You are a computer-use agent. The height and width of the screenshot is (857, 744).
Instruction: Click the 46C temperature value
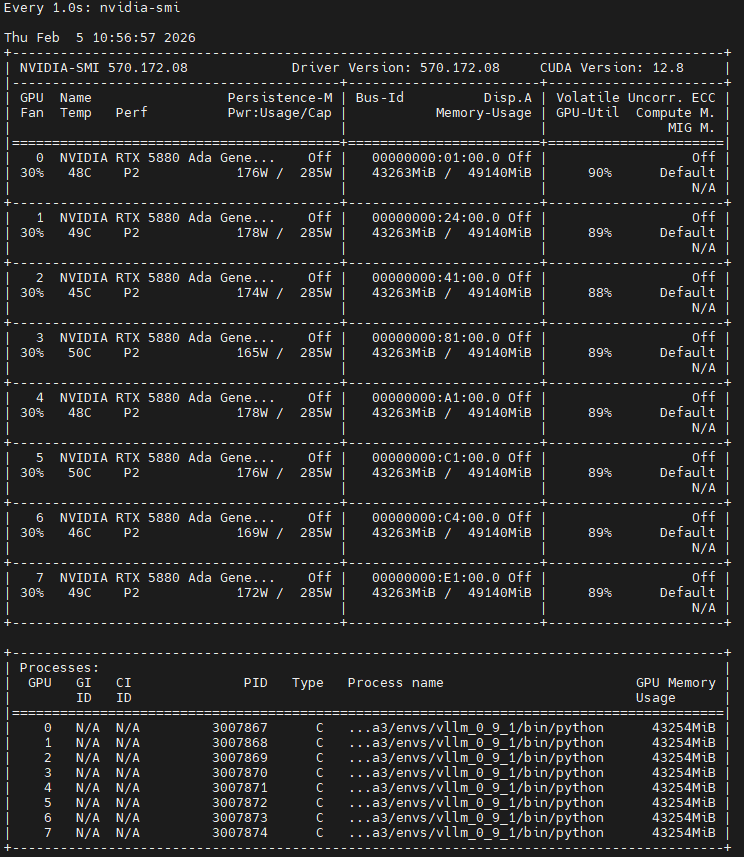80,533
